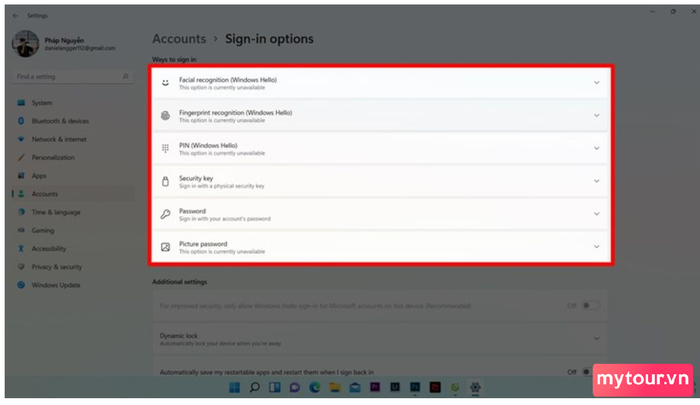
Task: Click the Windows Update icon in sidebar
Action: (21, 285)
